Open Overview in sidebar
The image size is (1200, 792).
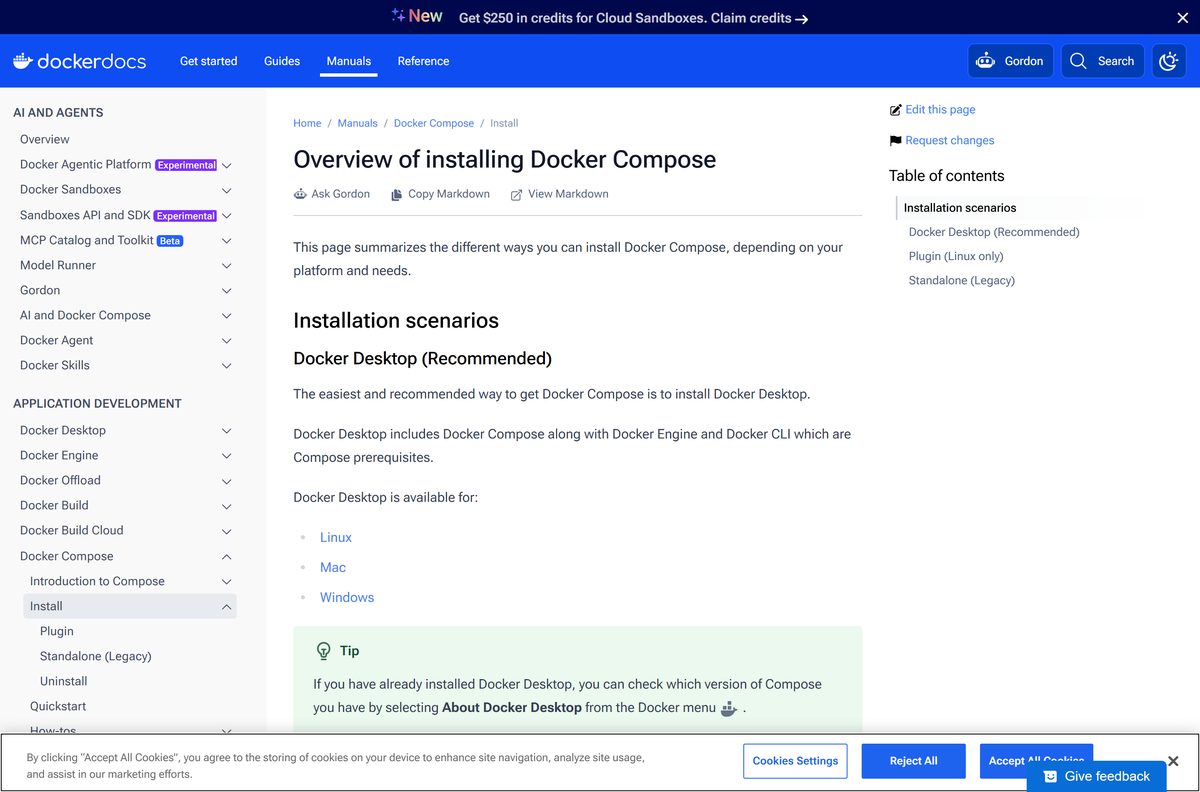(x=45, y=139)
